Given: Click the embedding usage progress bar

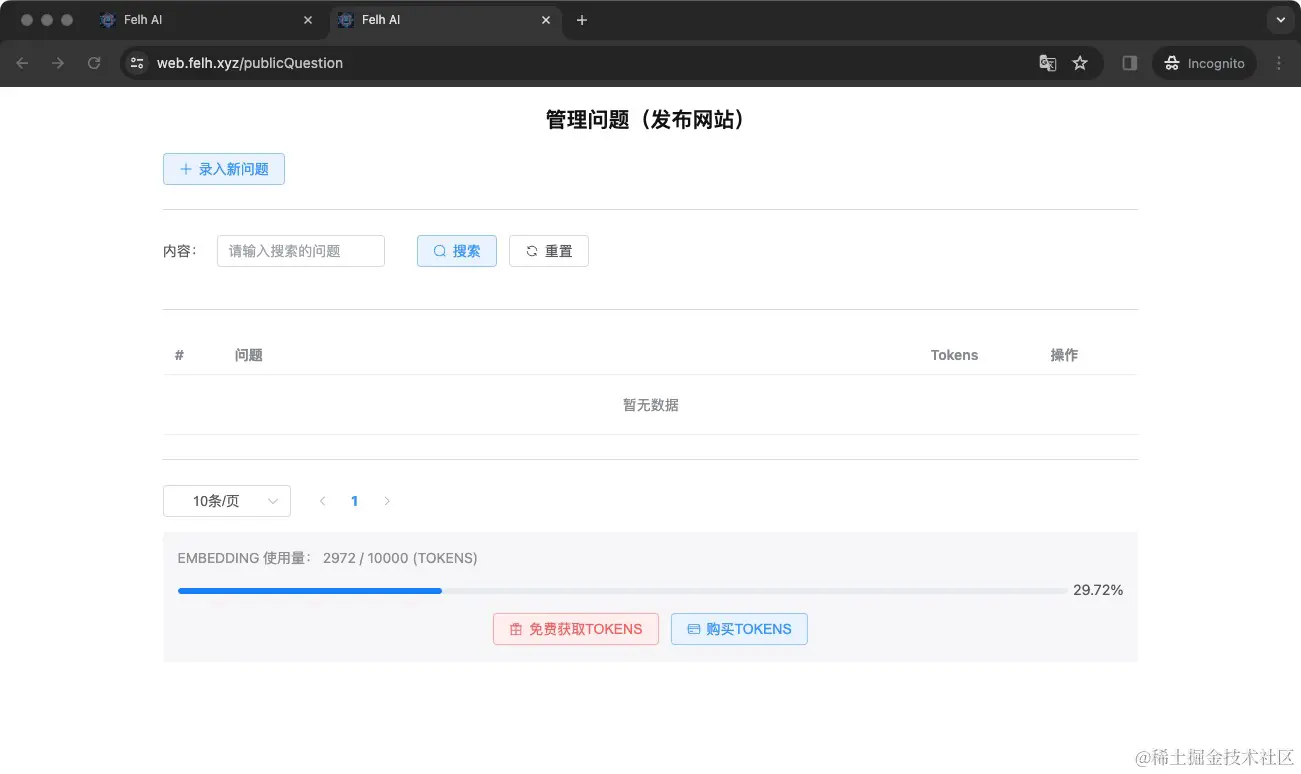Looking at the screenshot, I should (x=622, y=591).
